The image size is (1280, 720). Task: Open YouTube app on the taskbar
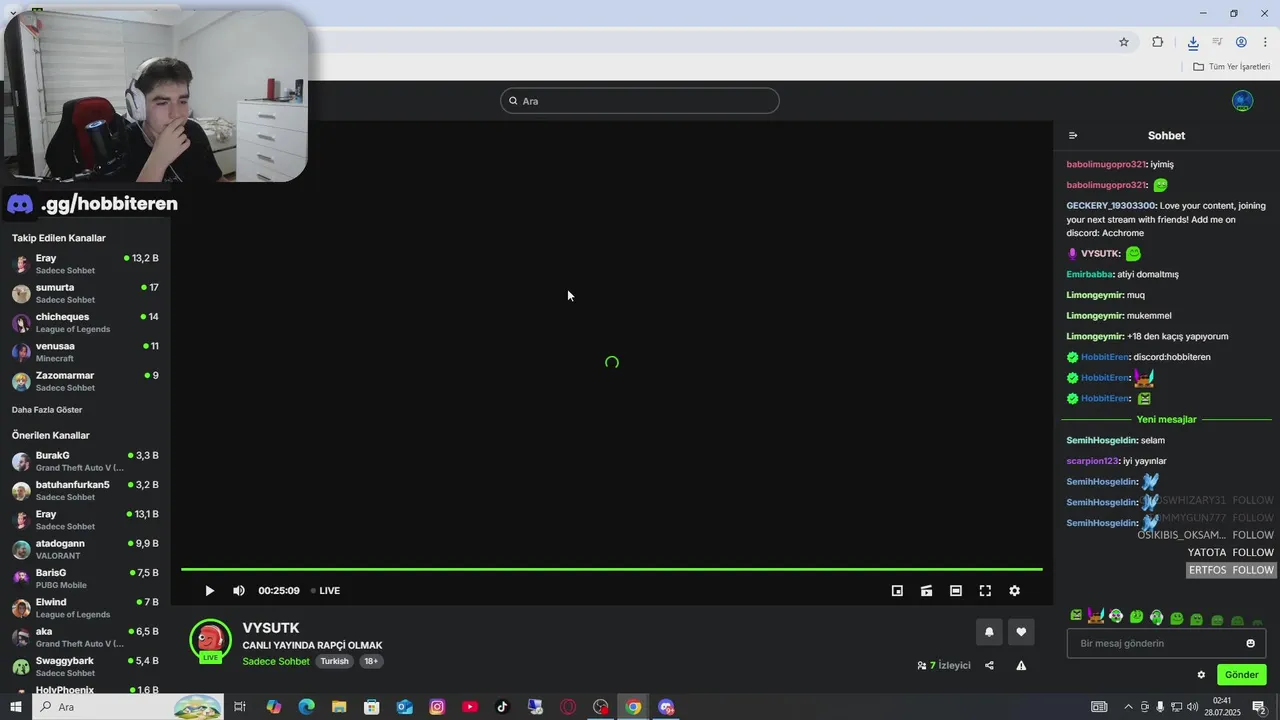[470, 707]
